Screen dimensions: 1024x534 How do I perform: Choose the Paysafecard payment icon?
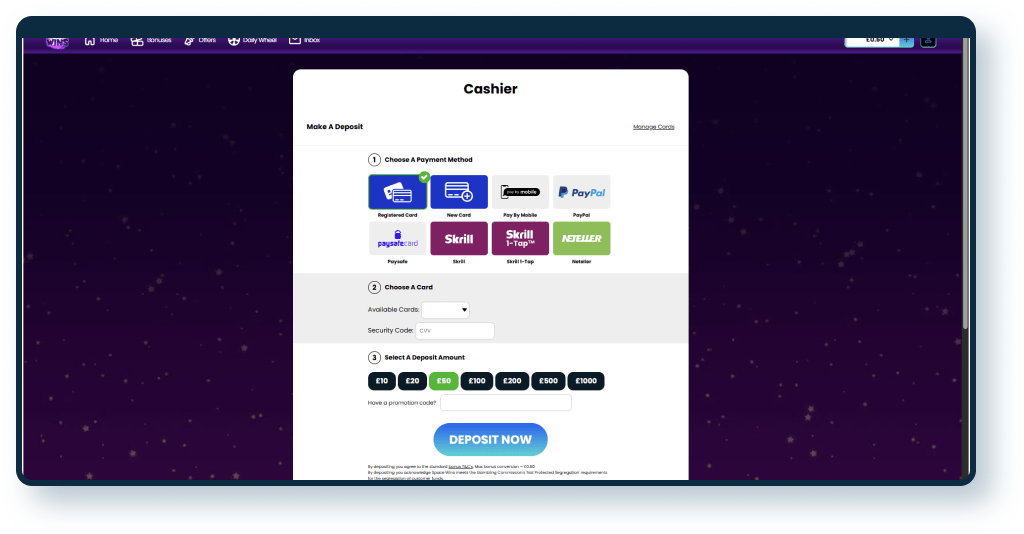click(x=398, y=239)
